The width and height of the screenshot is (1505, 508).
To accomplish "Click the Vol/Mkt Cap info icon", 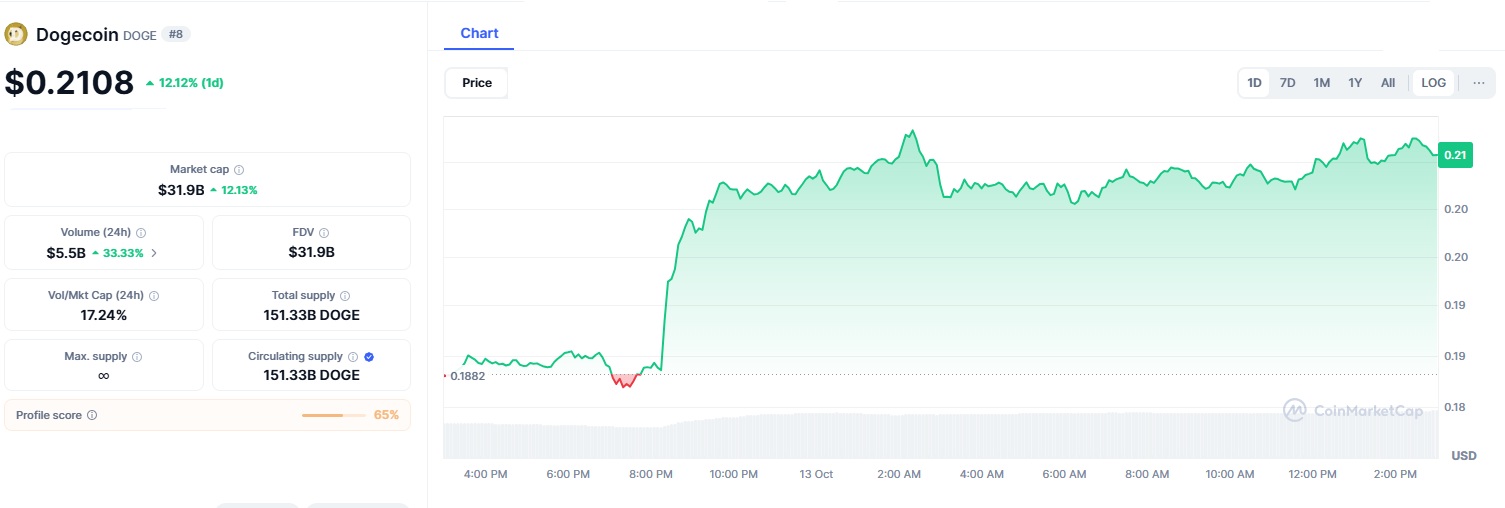I will point(154,296).
